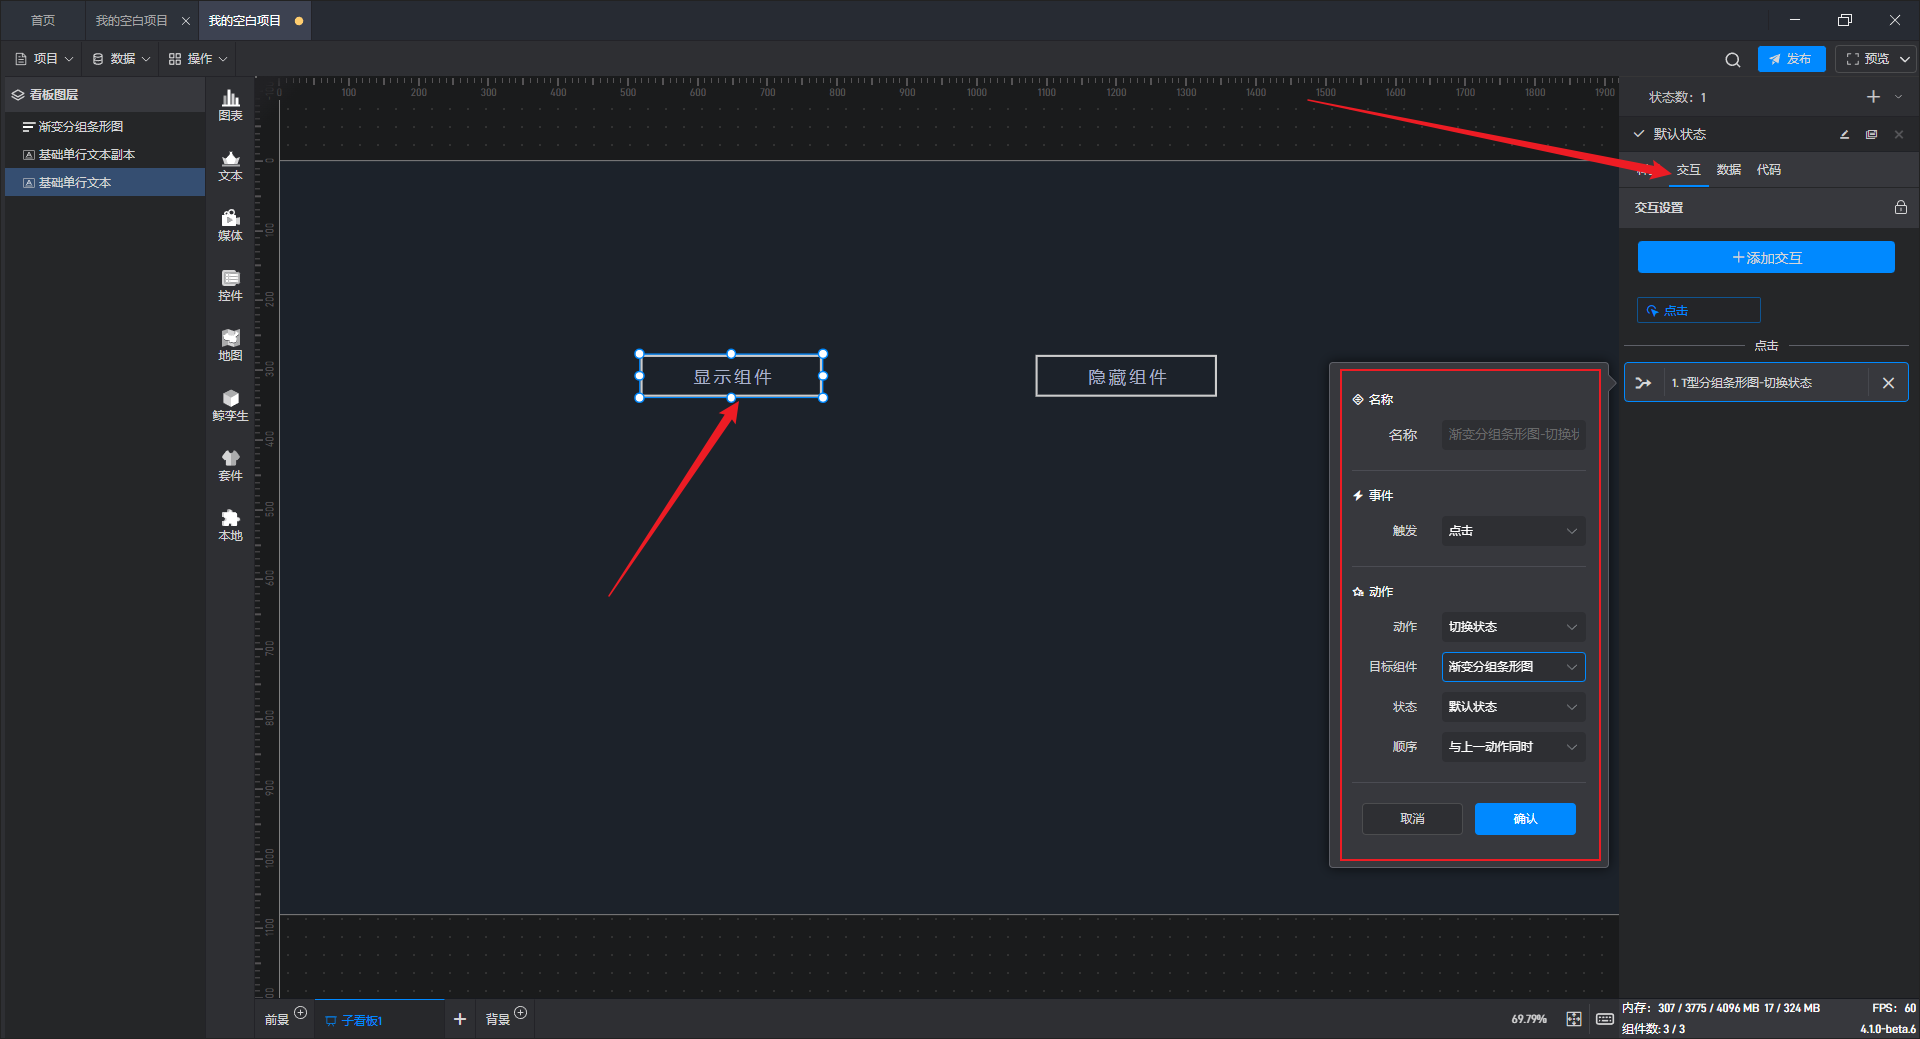Open the 动作 action dropdown
The width and height of the screenshot is (1920, 1039).
(x=1513, y=627)
